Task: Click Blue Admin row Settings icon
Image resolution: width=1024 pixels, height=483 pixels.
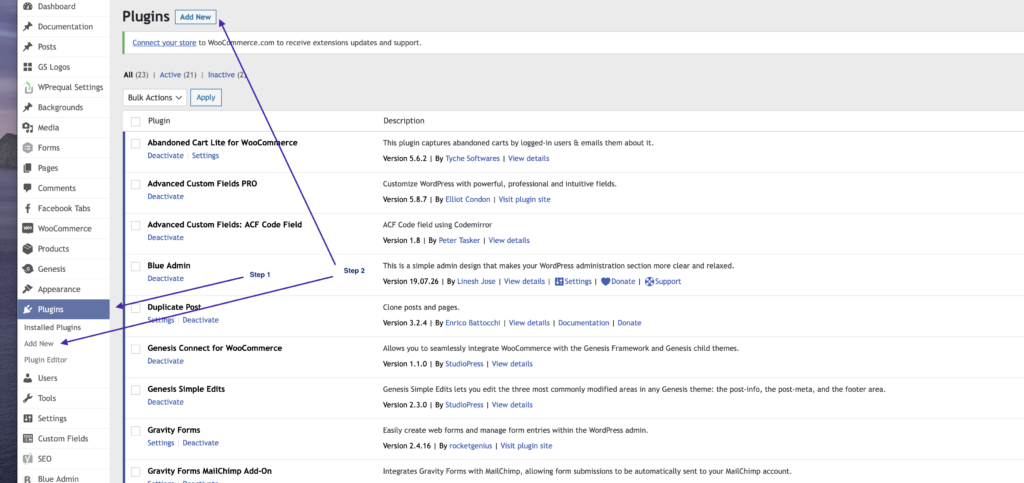Action: [559, 282]
